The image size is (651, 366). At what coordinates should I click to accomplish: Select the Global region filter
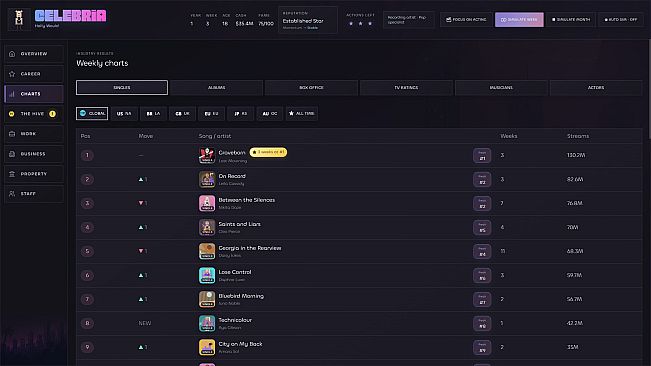tap(92, 113)
